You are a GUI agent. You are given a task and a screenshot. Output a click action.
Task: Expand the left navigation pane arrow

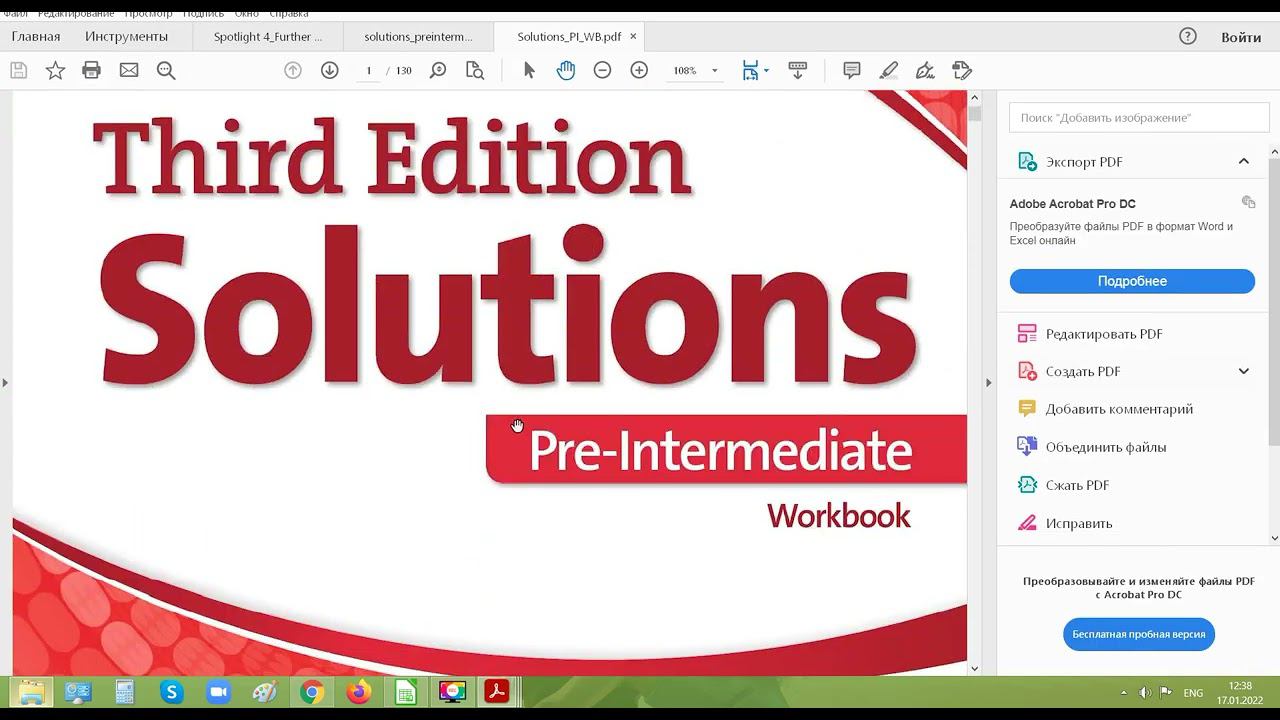(5, 383)
